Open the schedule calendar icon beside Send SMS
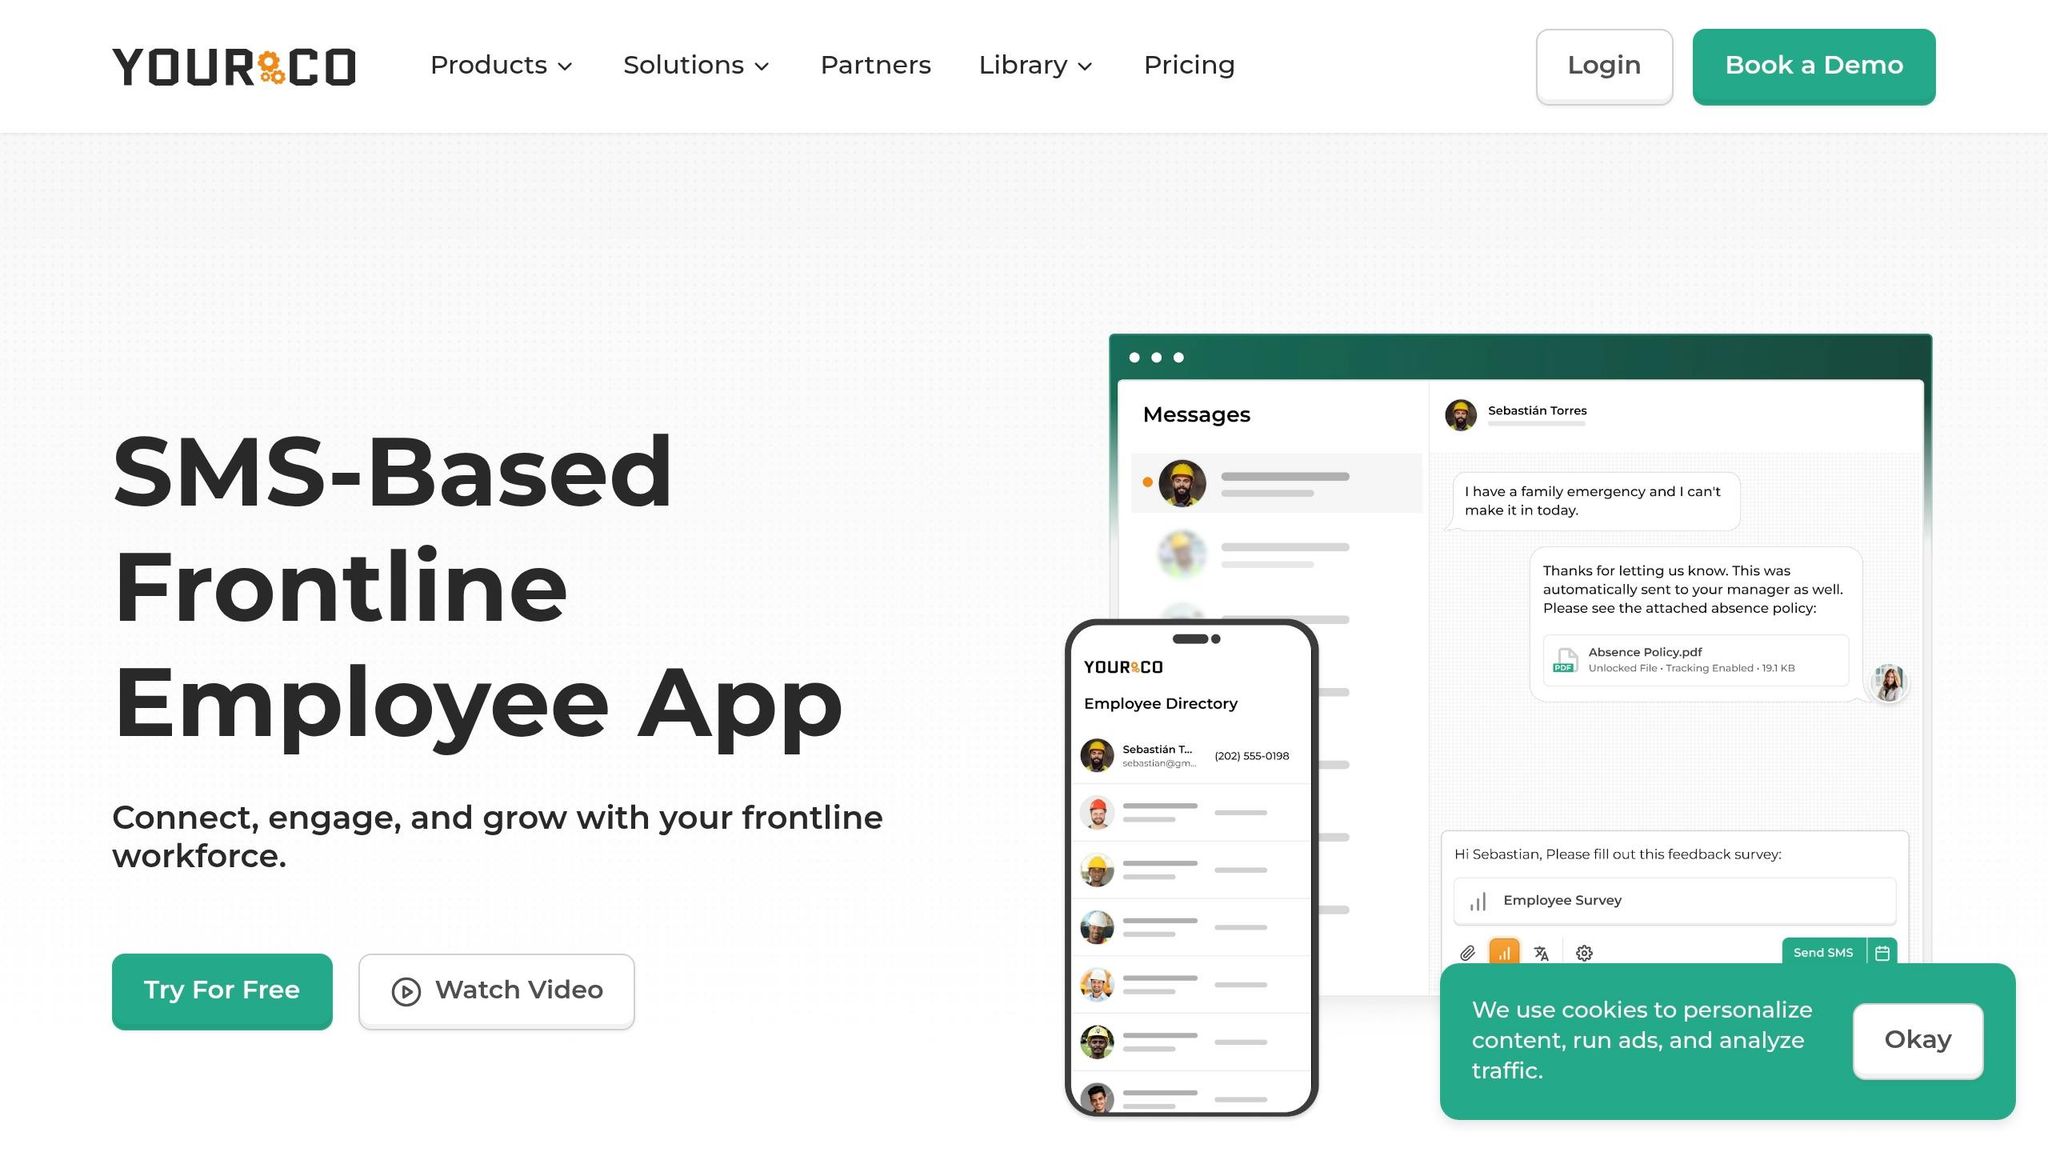2048x1152 pixels. (1881, 953)
